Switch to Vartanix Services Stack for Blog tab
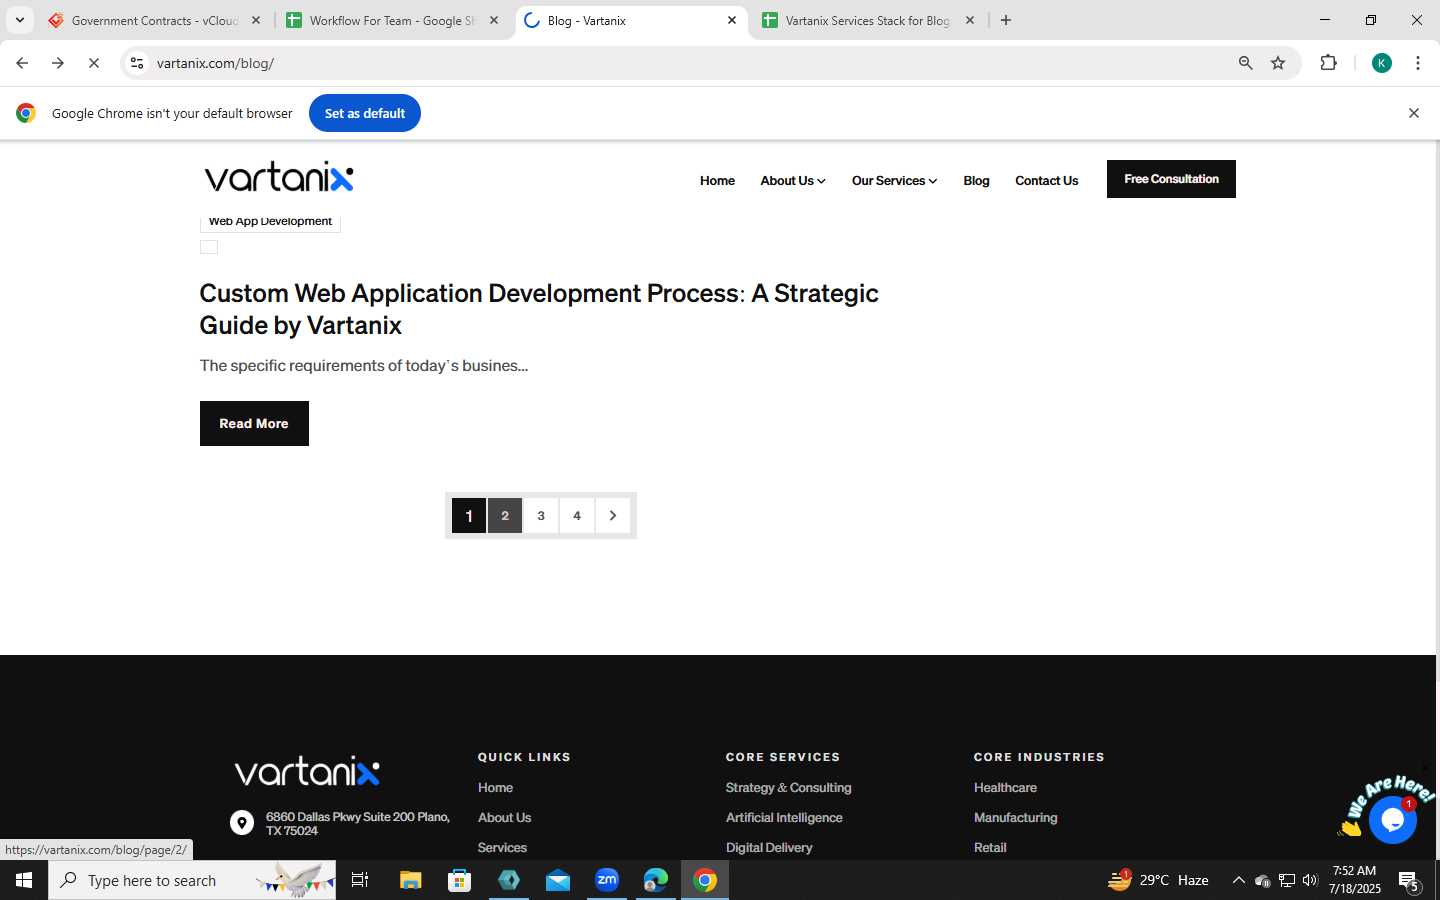 pos(868,20)
